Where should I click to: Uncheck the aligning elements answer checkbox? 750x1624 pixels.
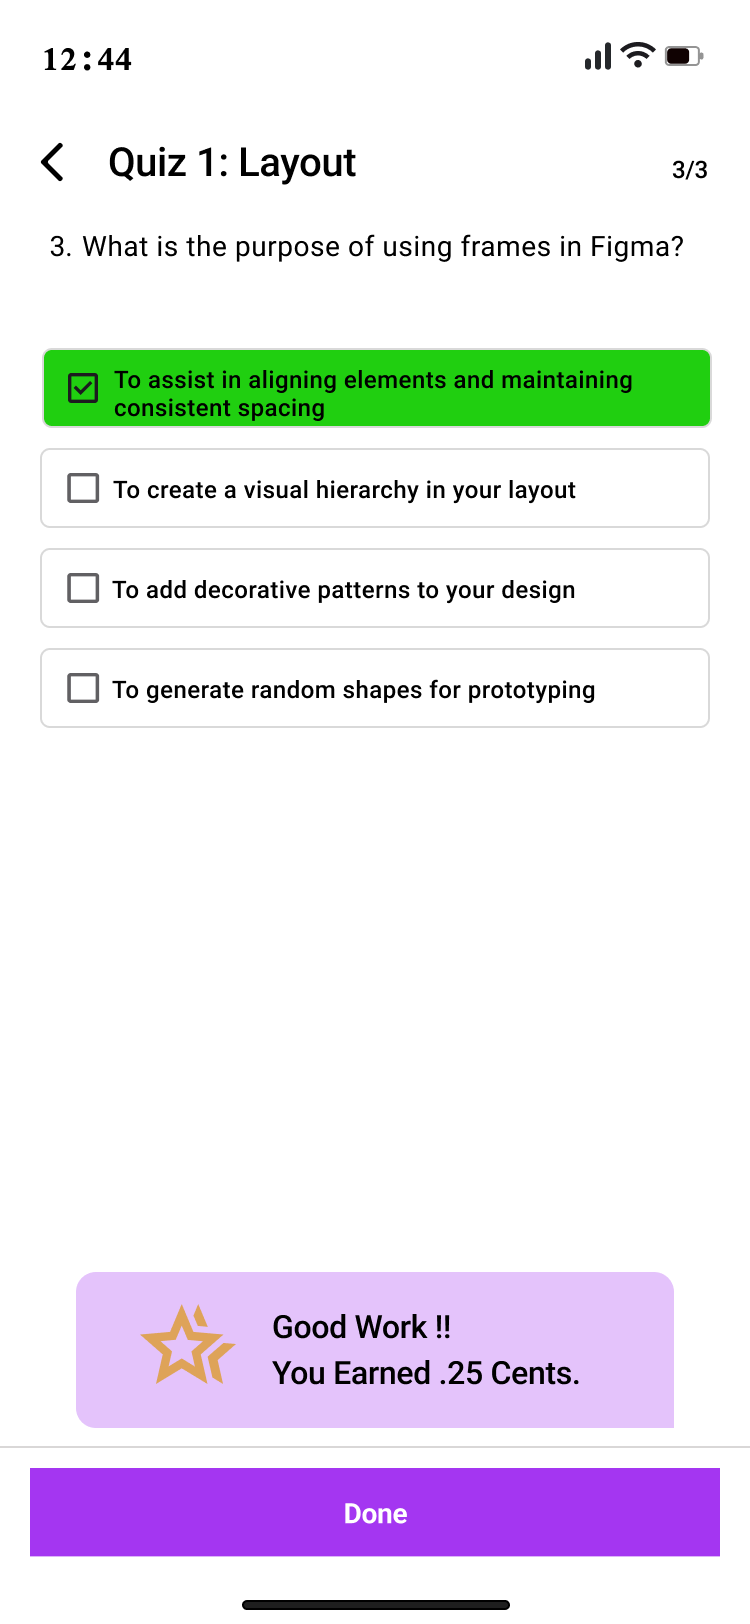tap(83, 388)
